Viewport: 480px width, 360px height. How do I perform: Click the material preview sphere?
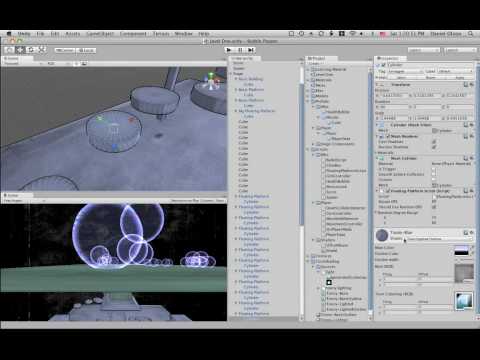click(x=382, y=235)
